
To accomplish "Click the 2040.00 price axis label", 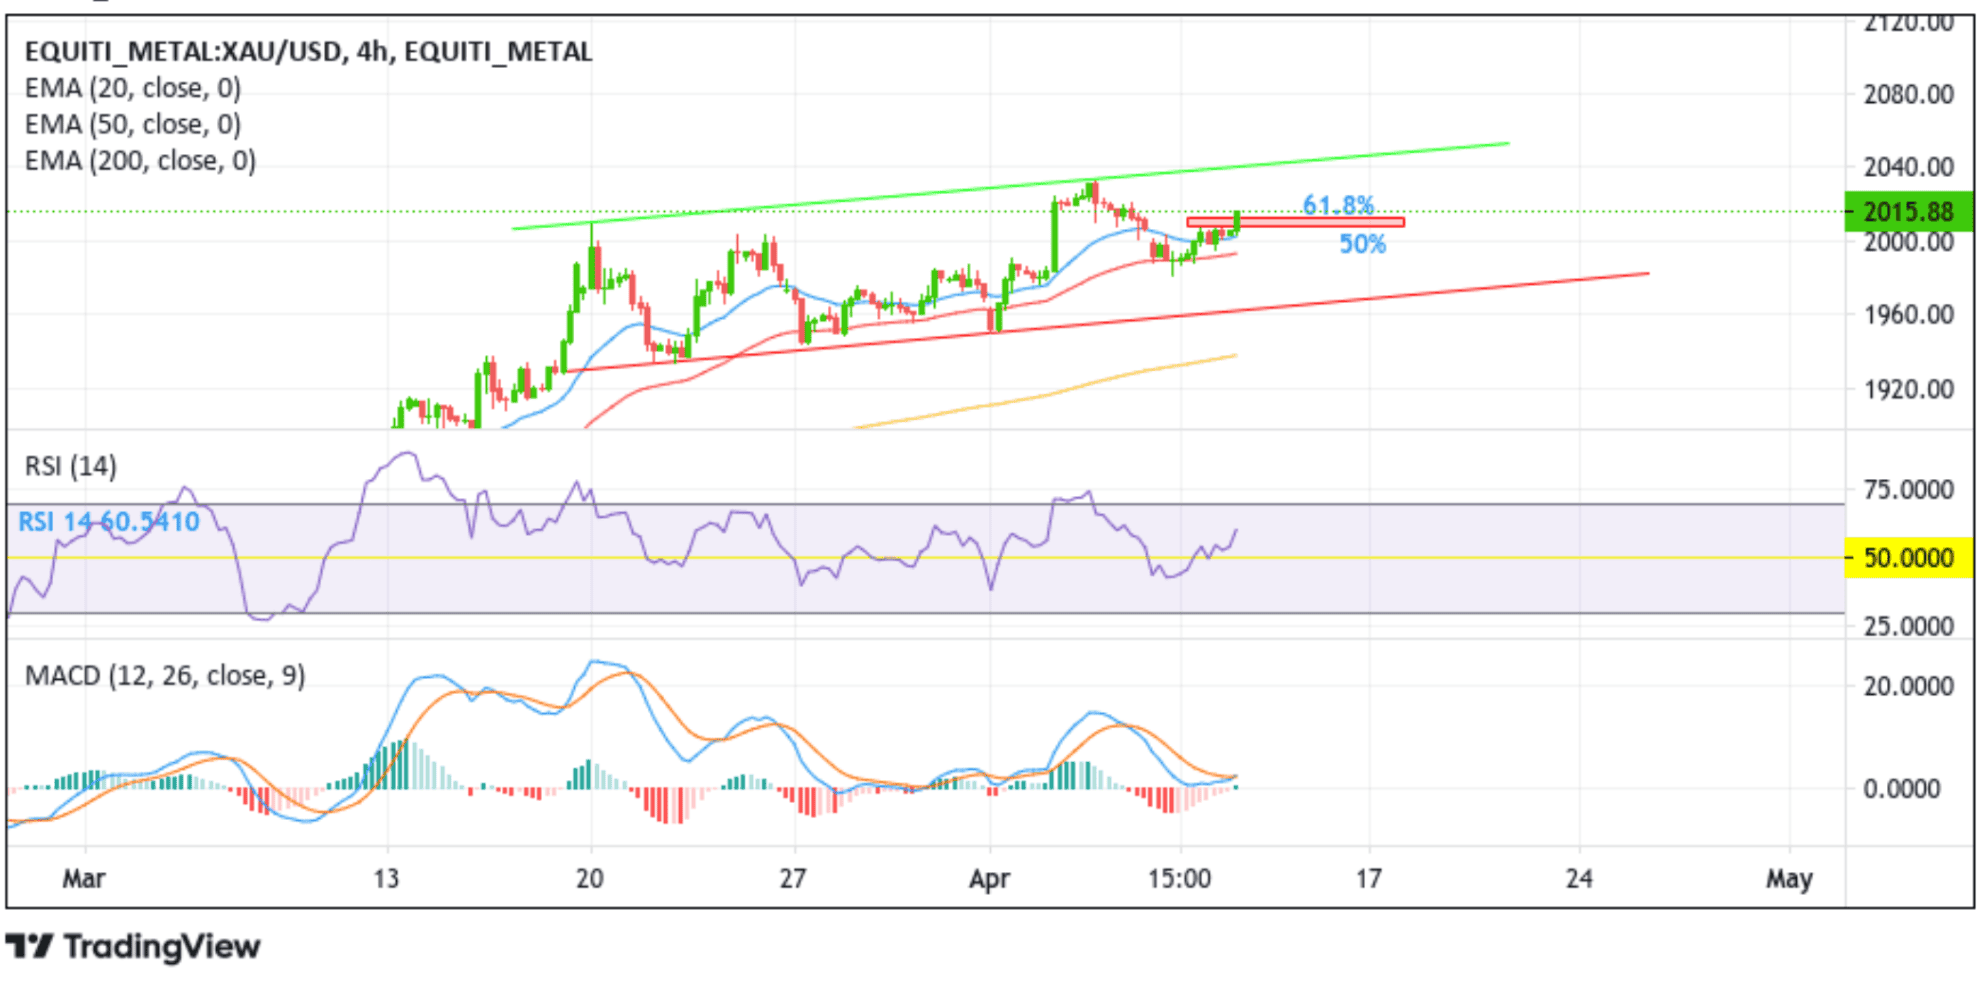I will click(x=1908, y=167).
